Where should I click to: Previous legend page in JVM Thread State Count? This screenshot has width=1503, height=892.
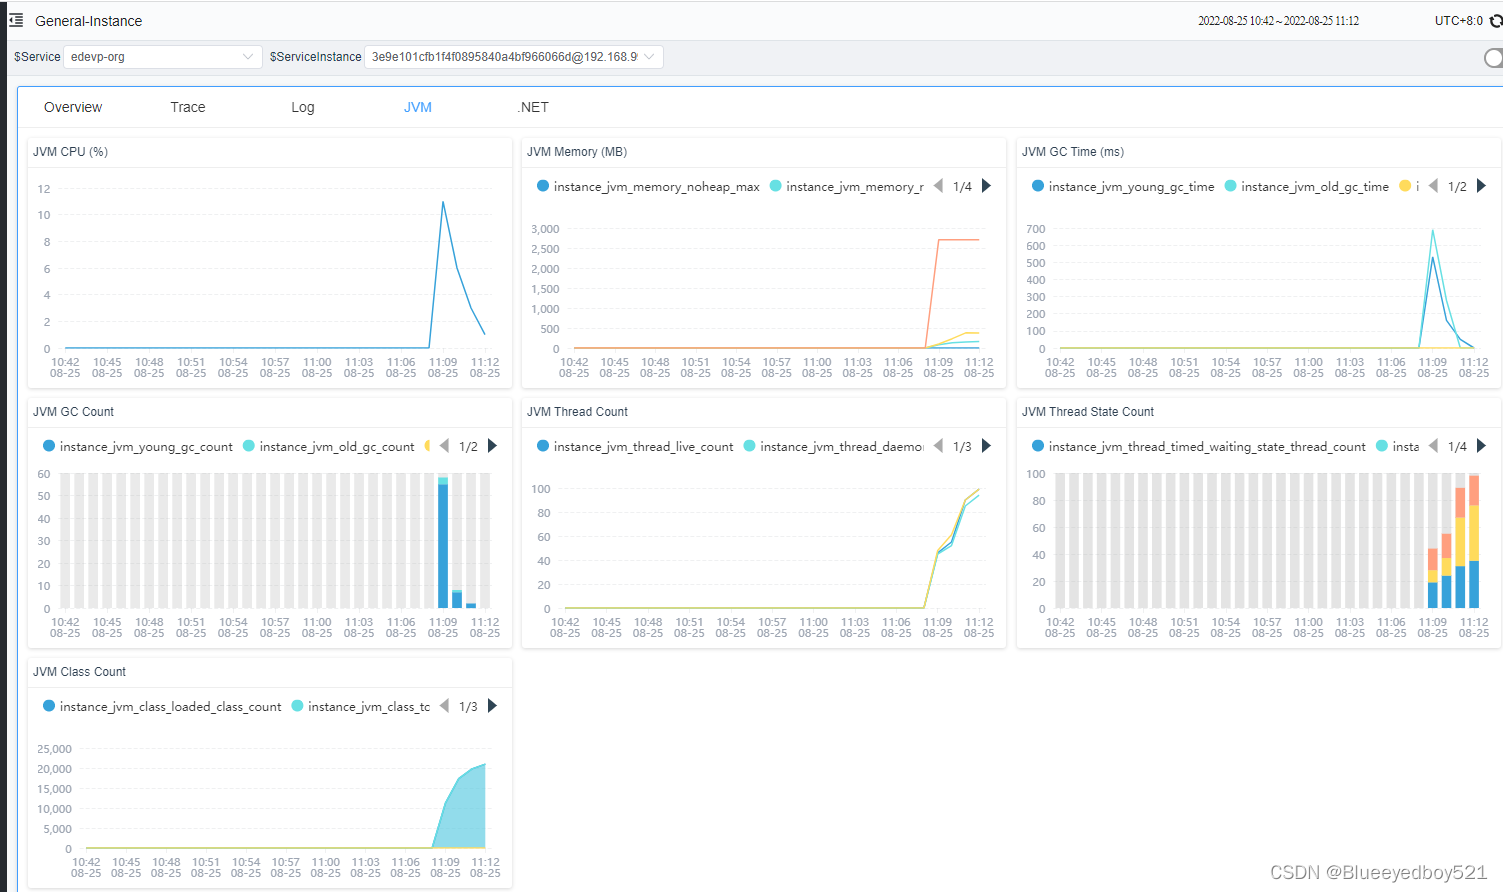(1433, 446)
